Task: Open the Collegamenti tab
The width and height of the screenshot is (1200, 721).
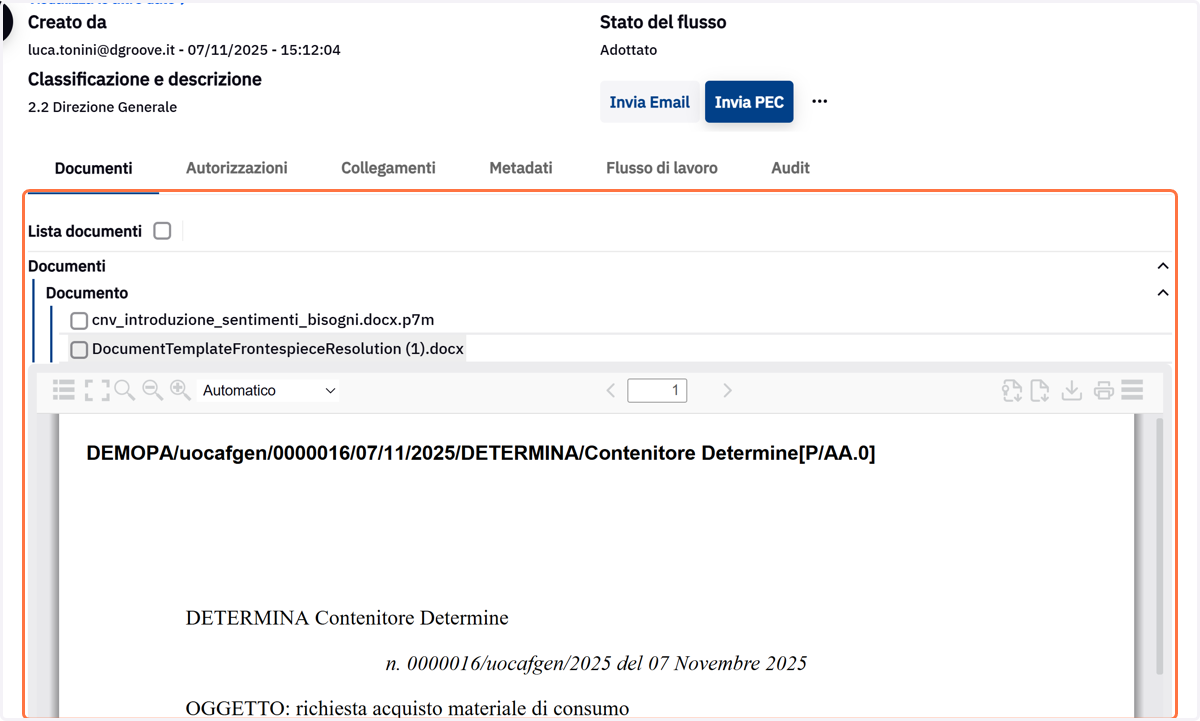Action: click(388, 168)
